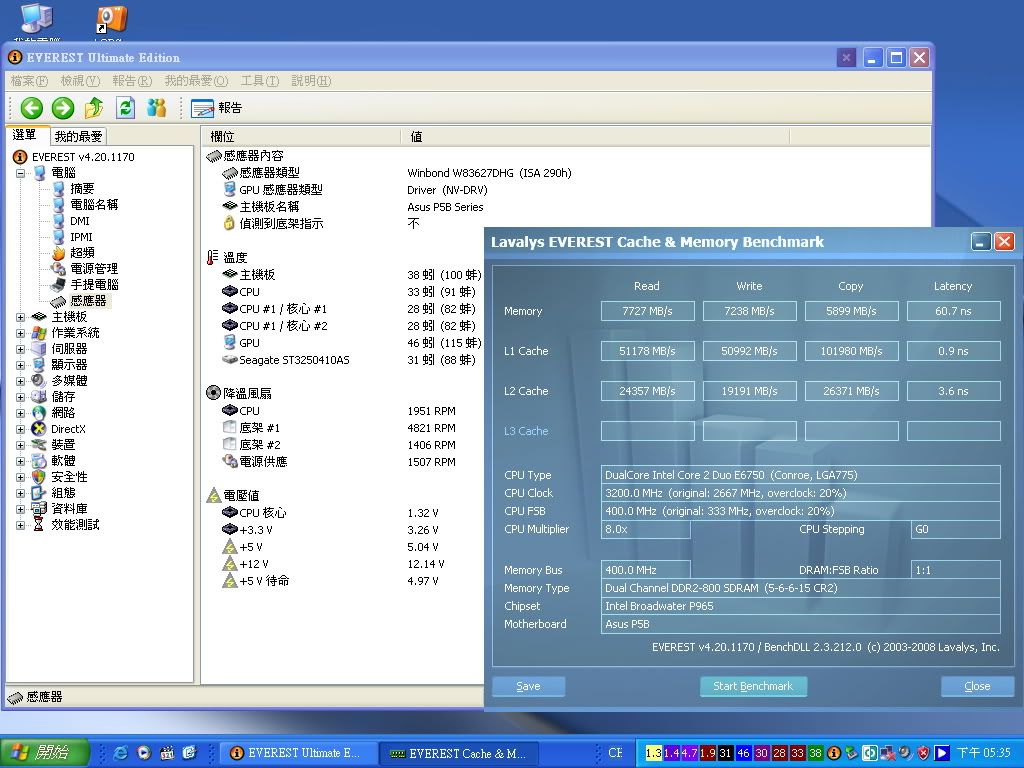The image size is (1024, 768).
Task: Open the 工具(T) menu
Action: pyautogui.click(x=259, y=81)
